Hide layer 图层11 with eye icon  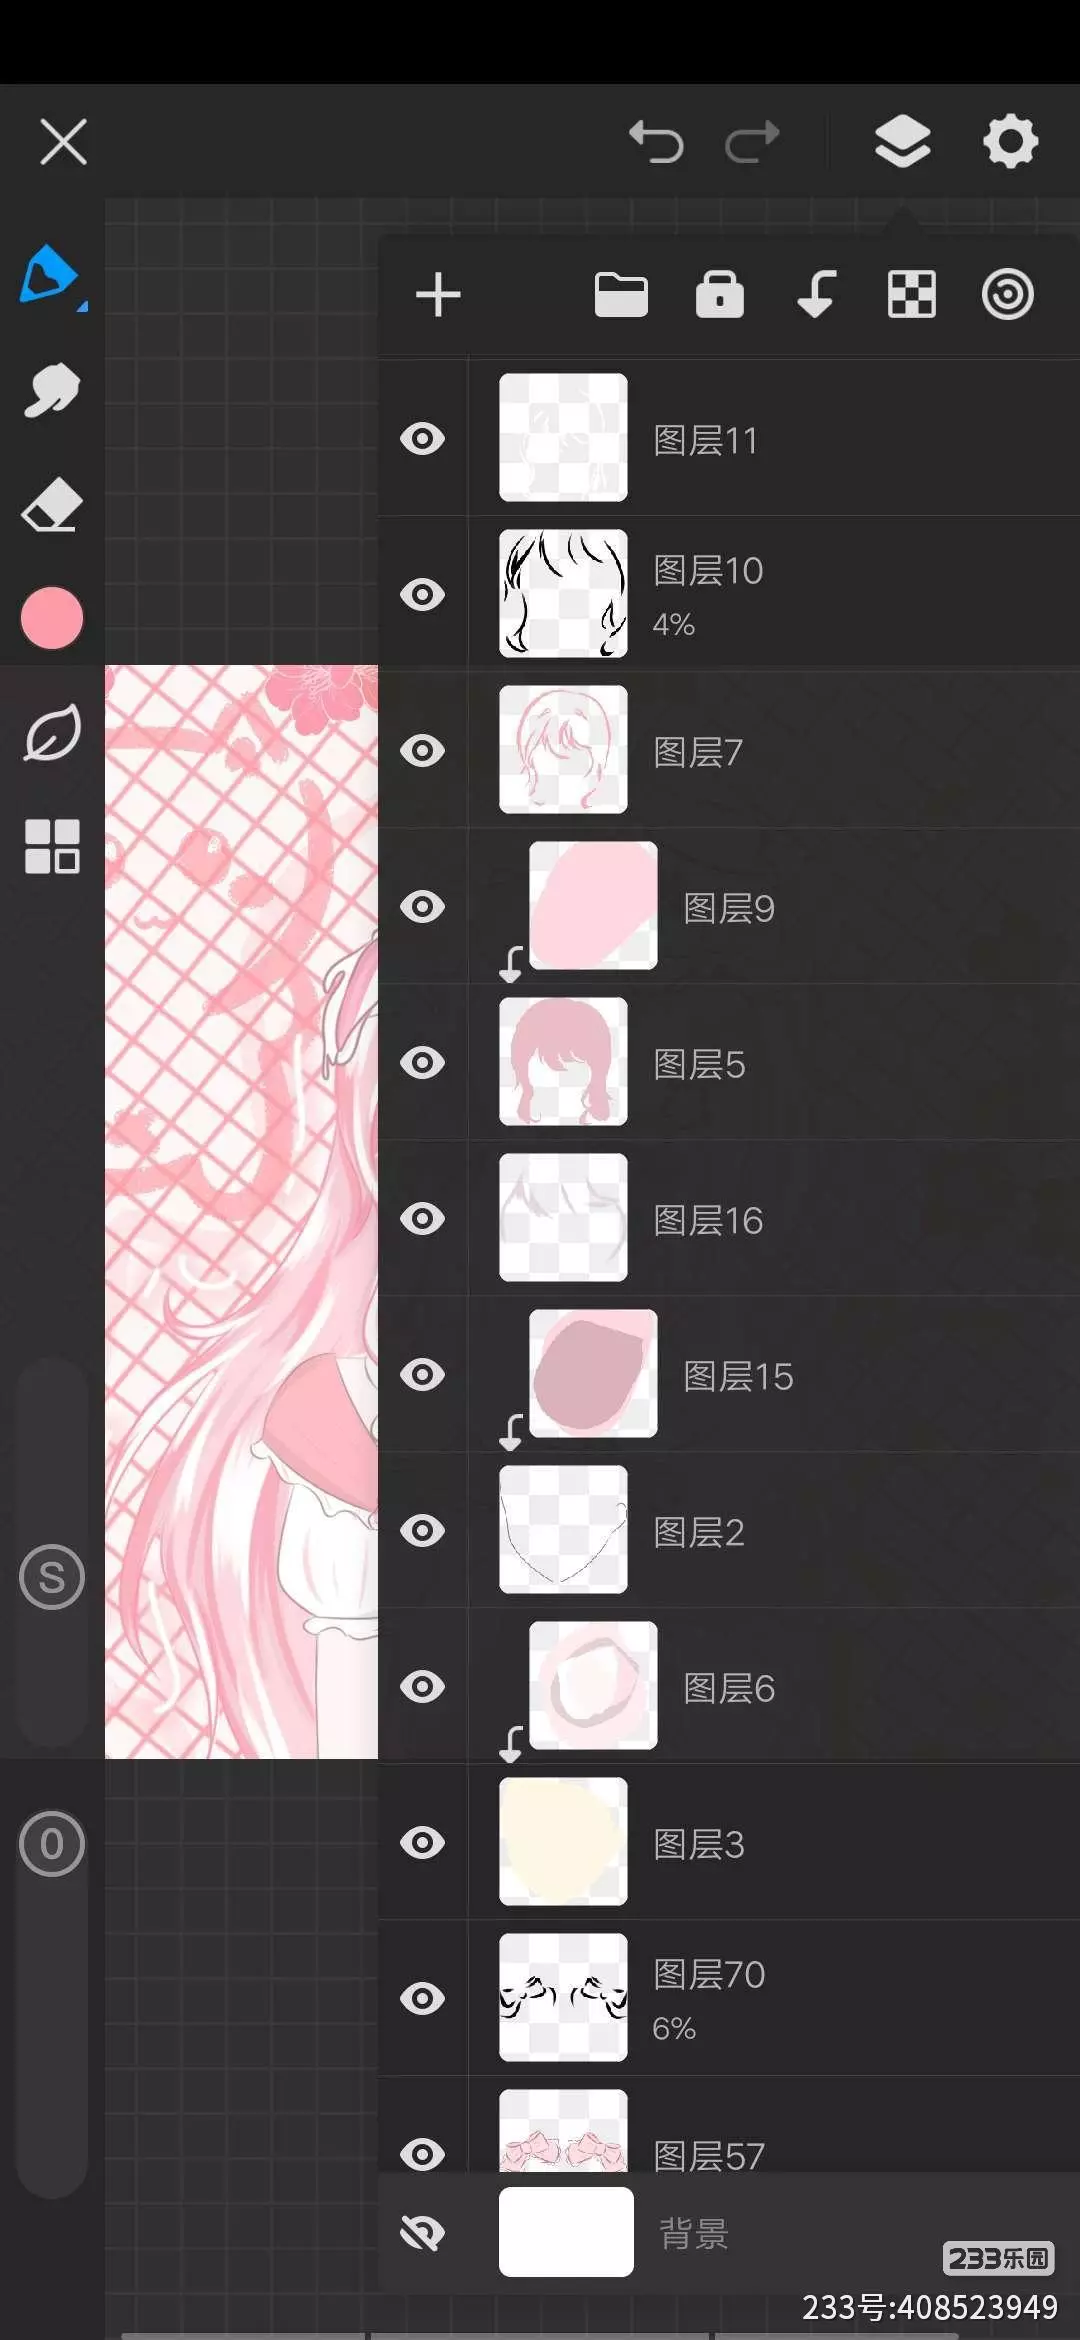point(422,438)
